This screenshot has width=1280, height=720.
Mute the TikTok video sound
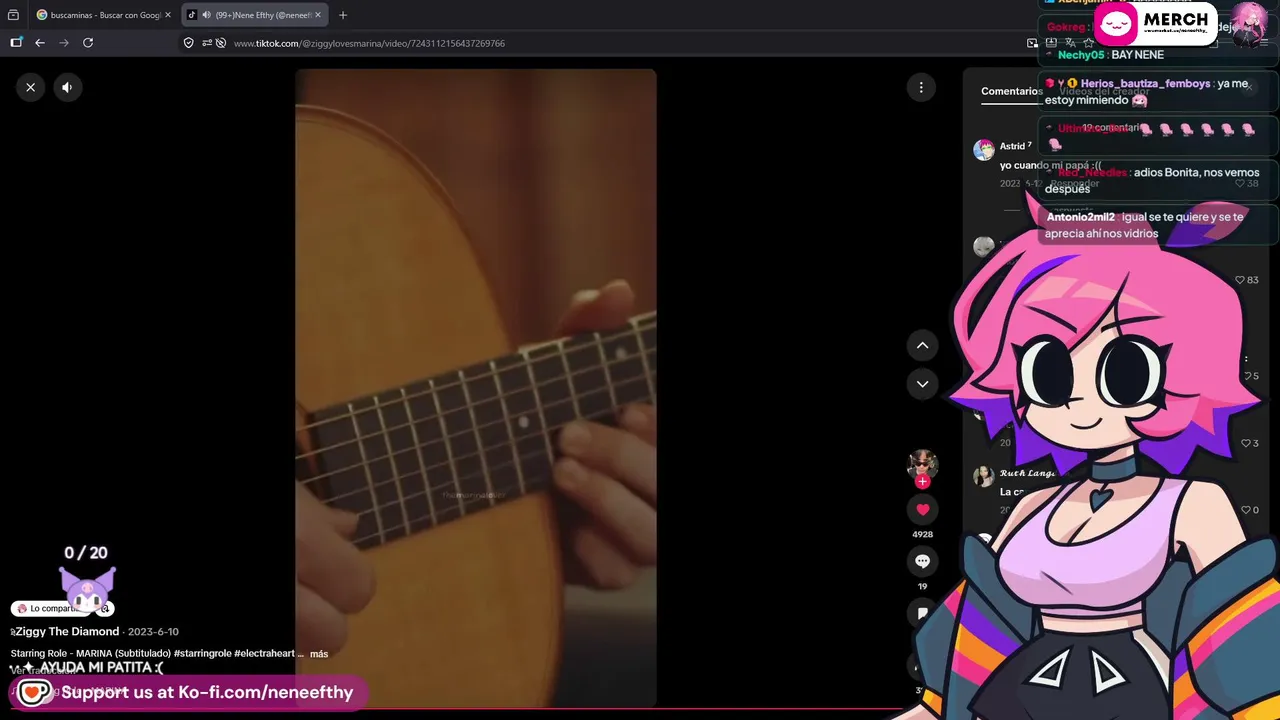[67, 87]
